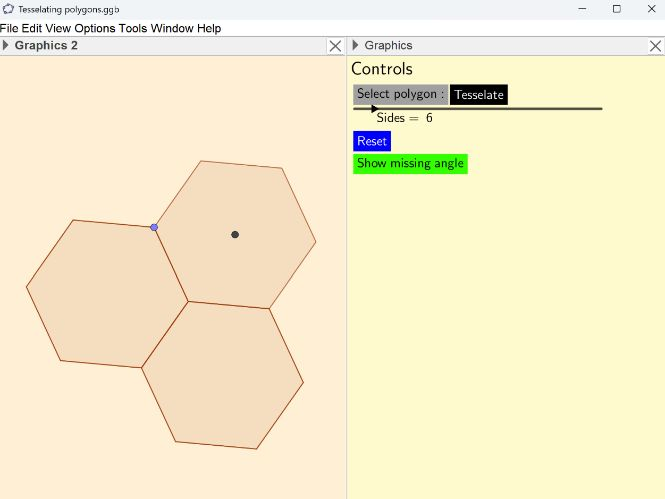Click the Sides slider track
Viewport: 665px width, 499px height.
point(478,109)
